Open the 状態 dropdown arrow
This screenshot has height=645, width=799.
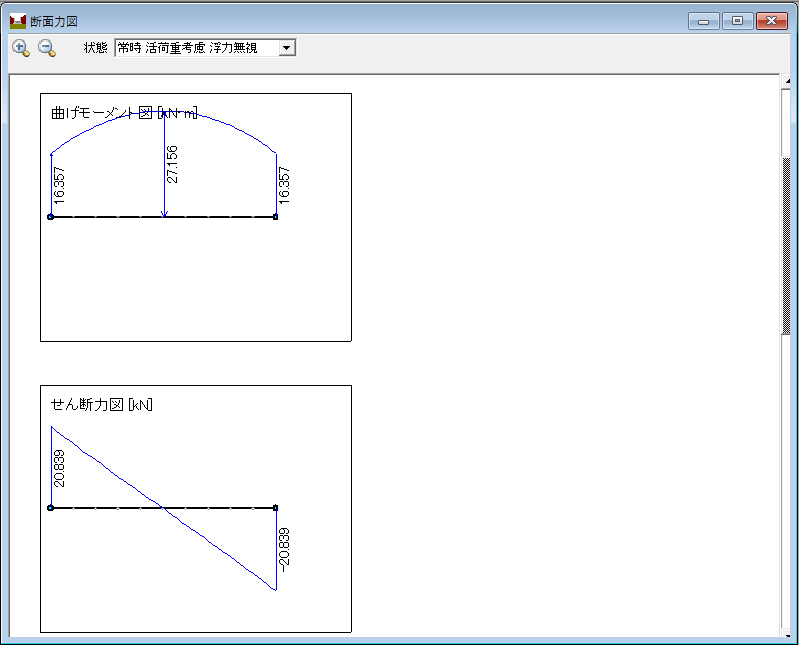coord(287,47)
